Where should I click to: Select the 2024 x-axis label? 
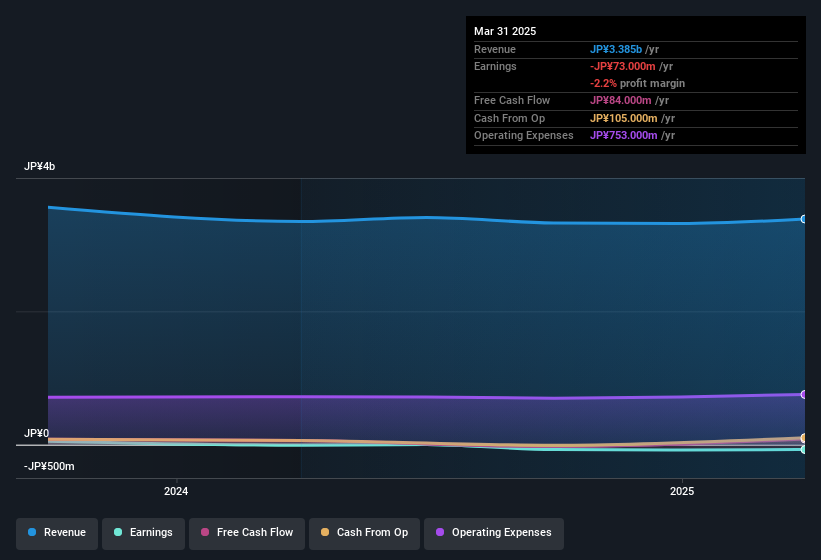176,491
